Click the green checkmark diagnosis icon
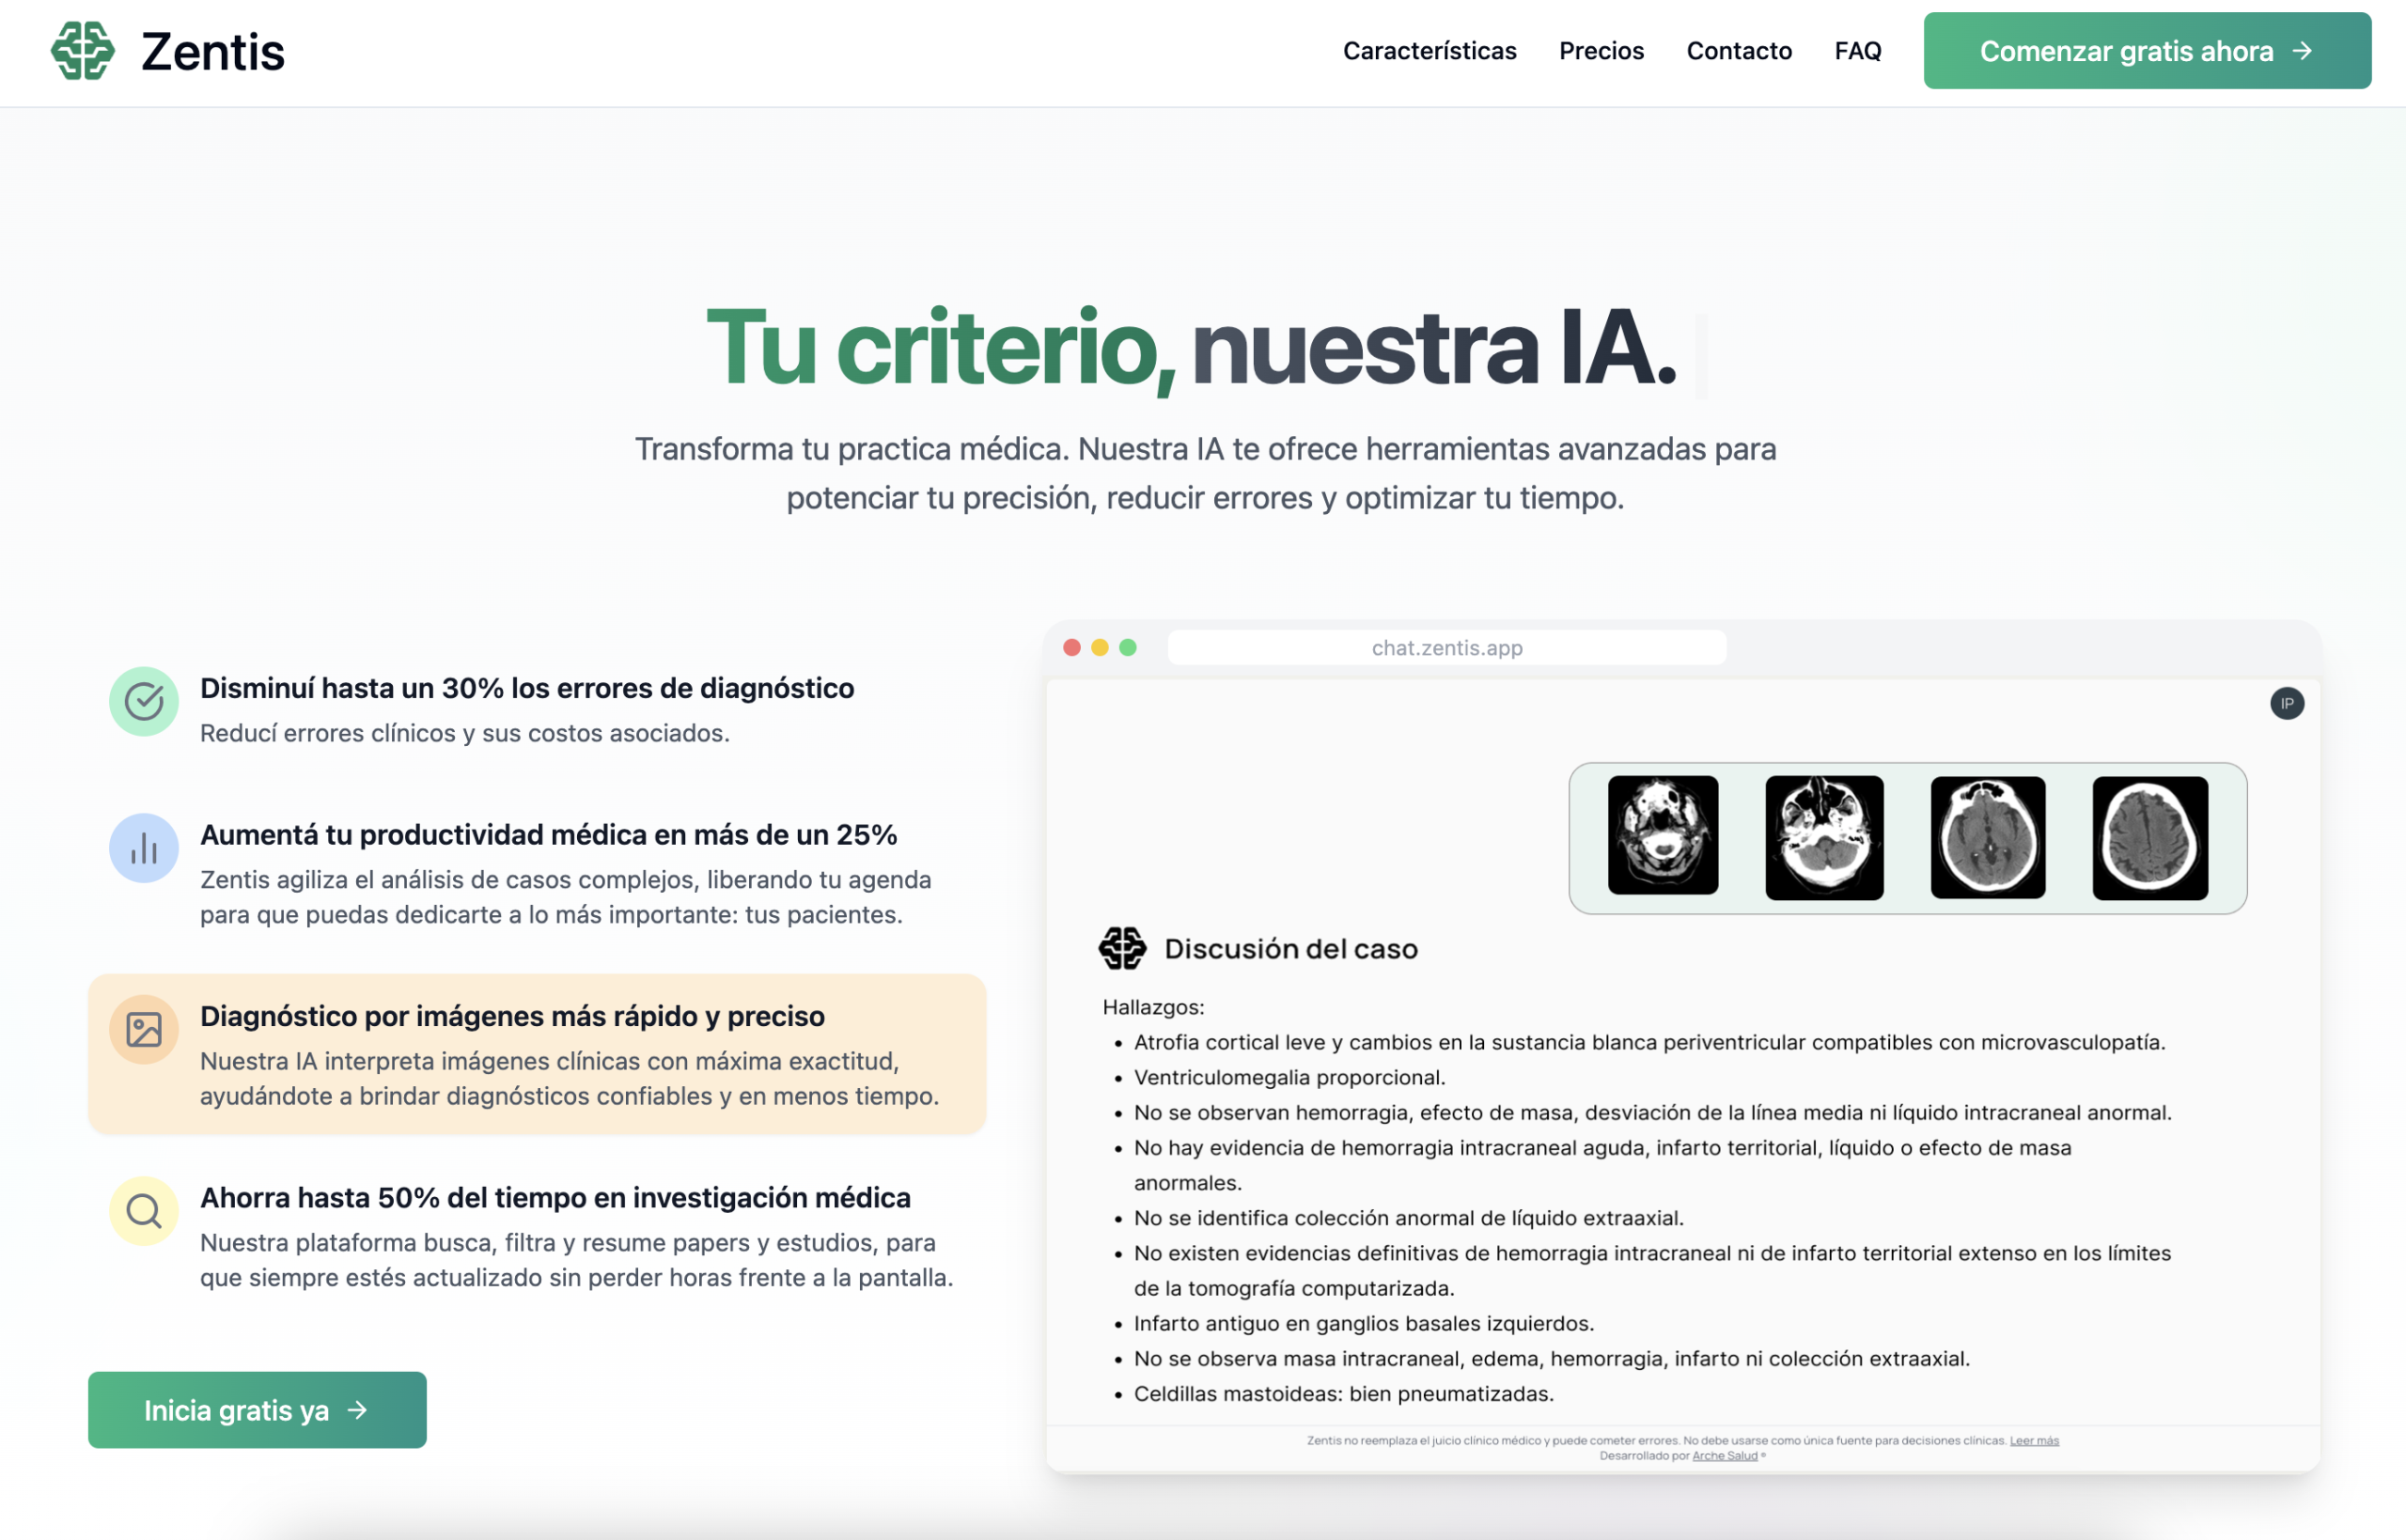 [x=144, y=701]
